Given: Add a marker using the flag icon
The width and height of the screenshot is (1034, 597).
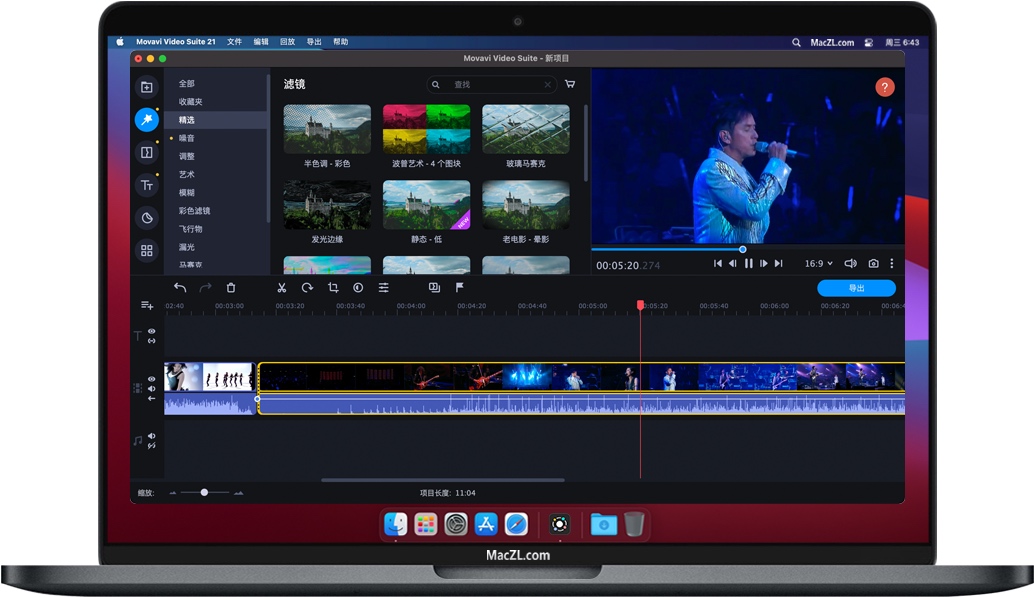Looking at the screenshot, I should point(459,288).
